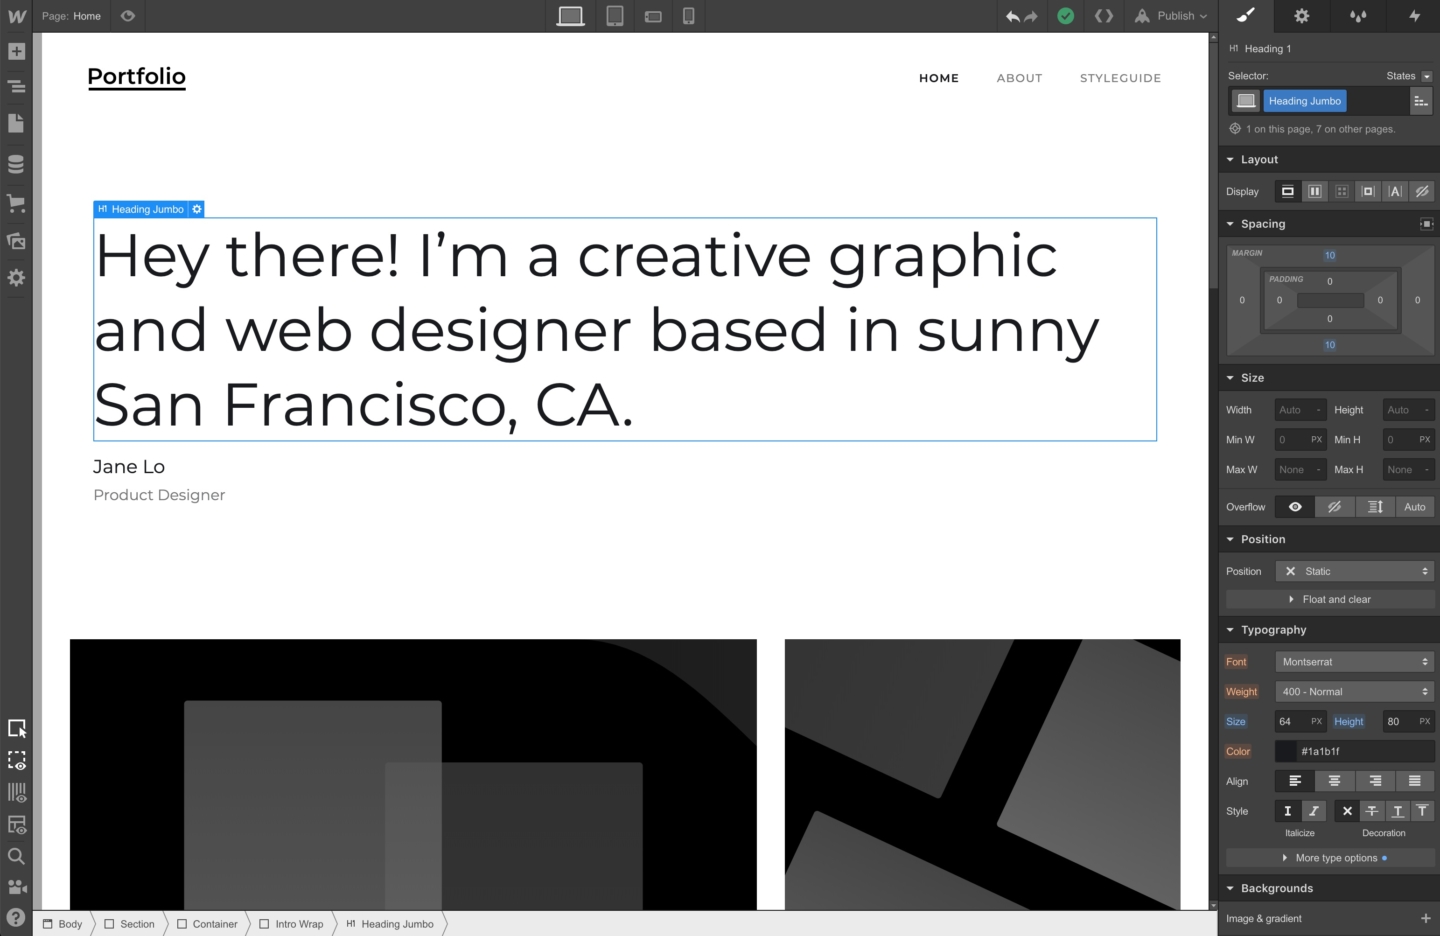The image size is (1440, 936).
Task: Justify text alignment
Action: pos(1415,781)
